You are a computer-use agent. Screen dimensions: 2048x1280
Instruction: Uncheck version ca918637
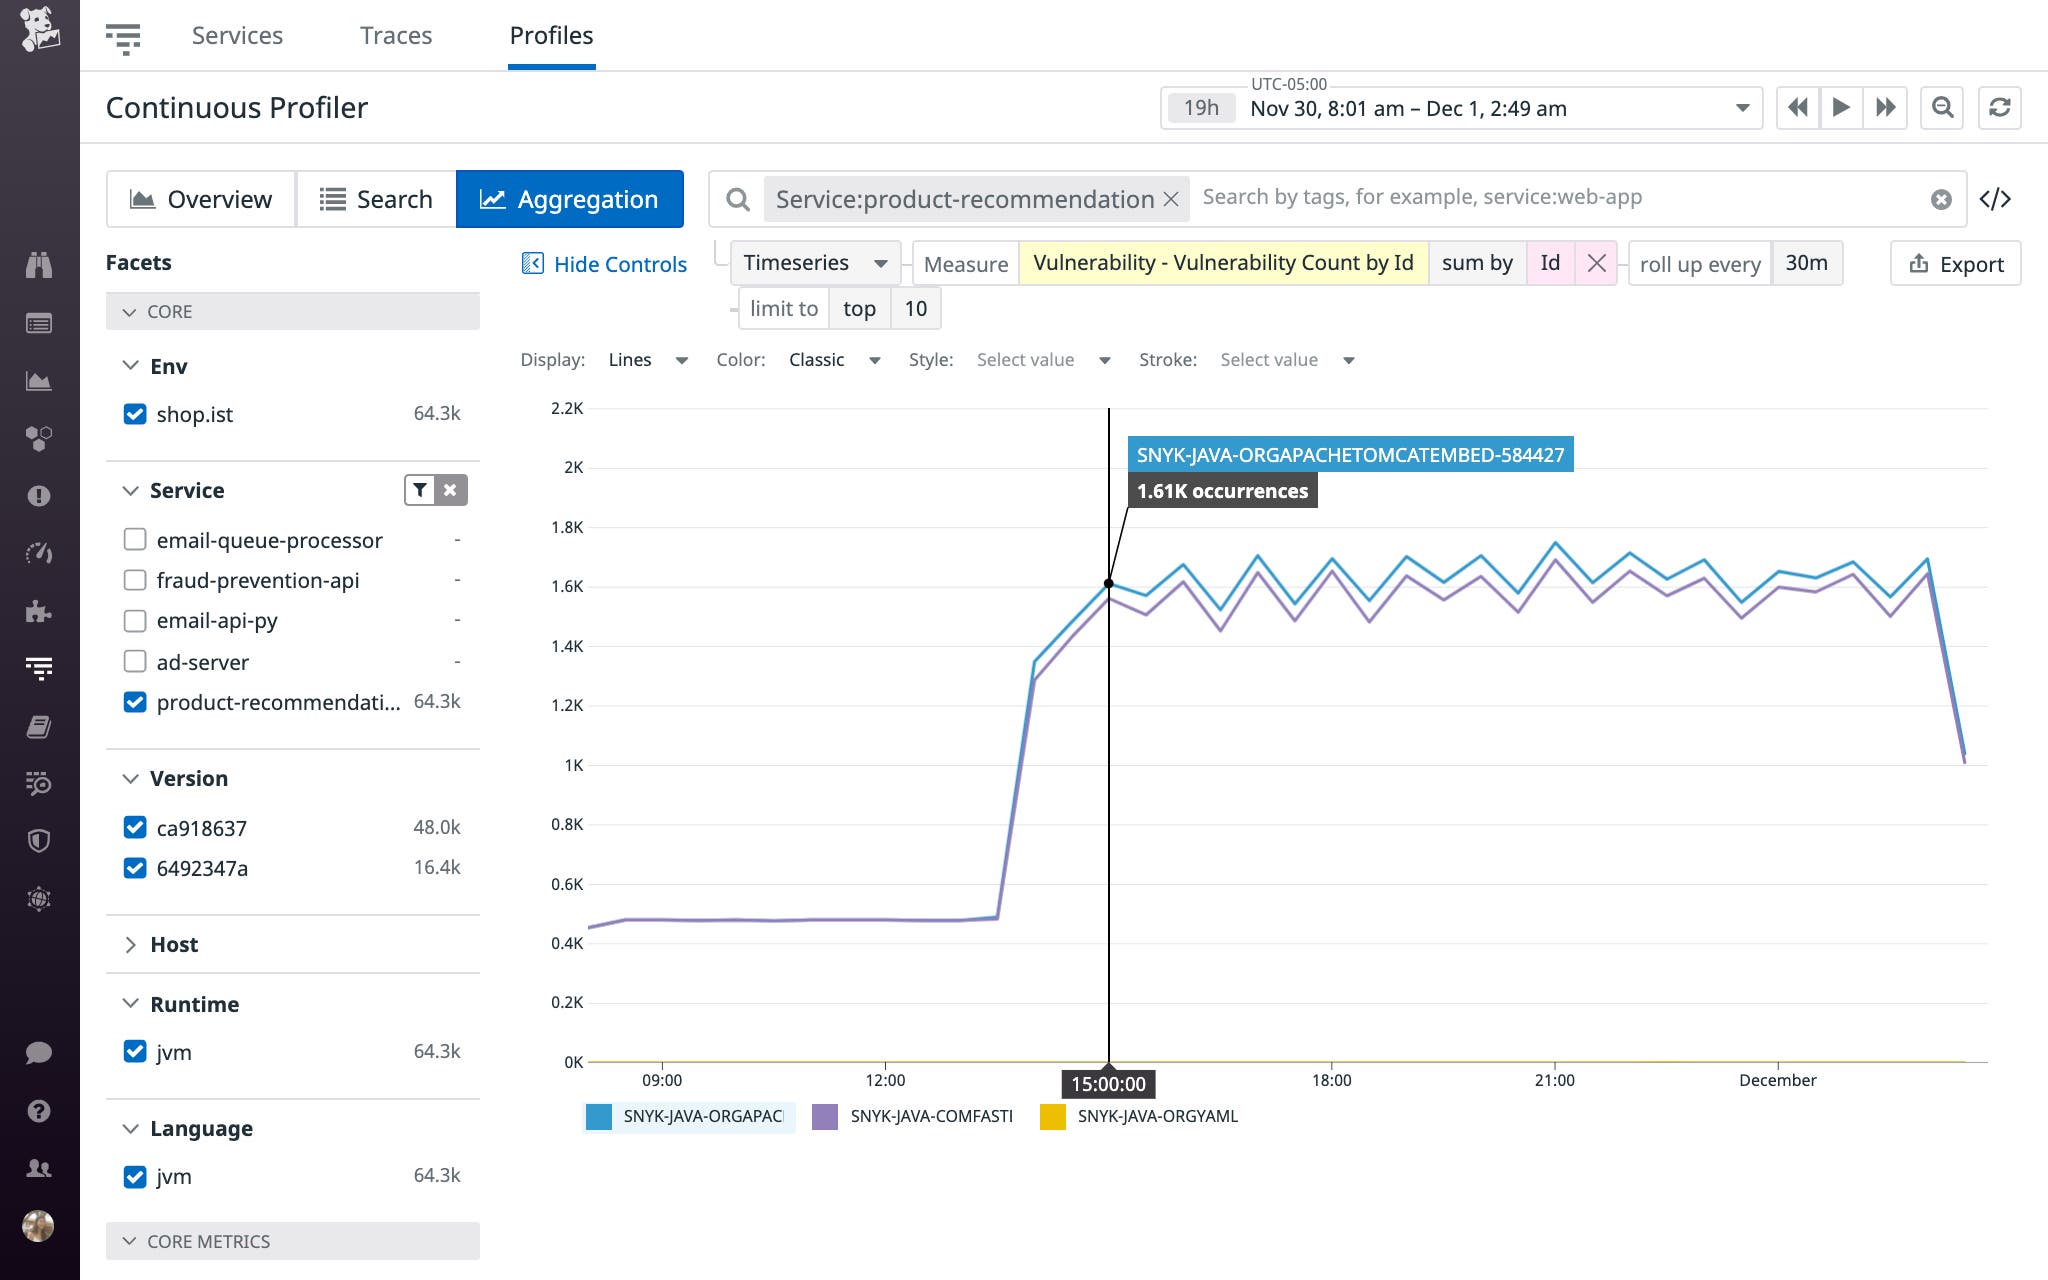(x=135, y=827)
